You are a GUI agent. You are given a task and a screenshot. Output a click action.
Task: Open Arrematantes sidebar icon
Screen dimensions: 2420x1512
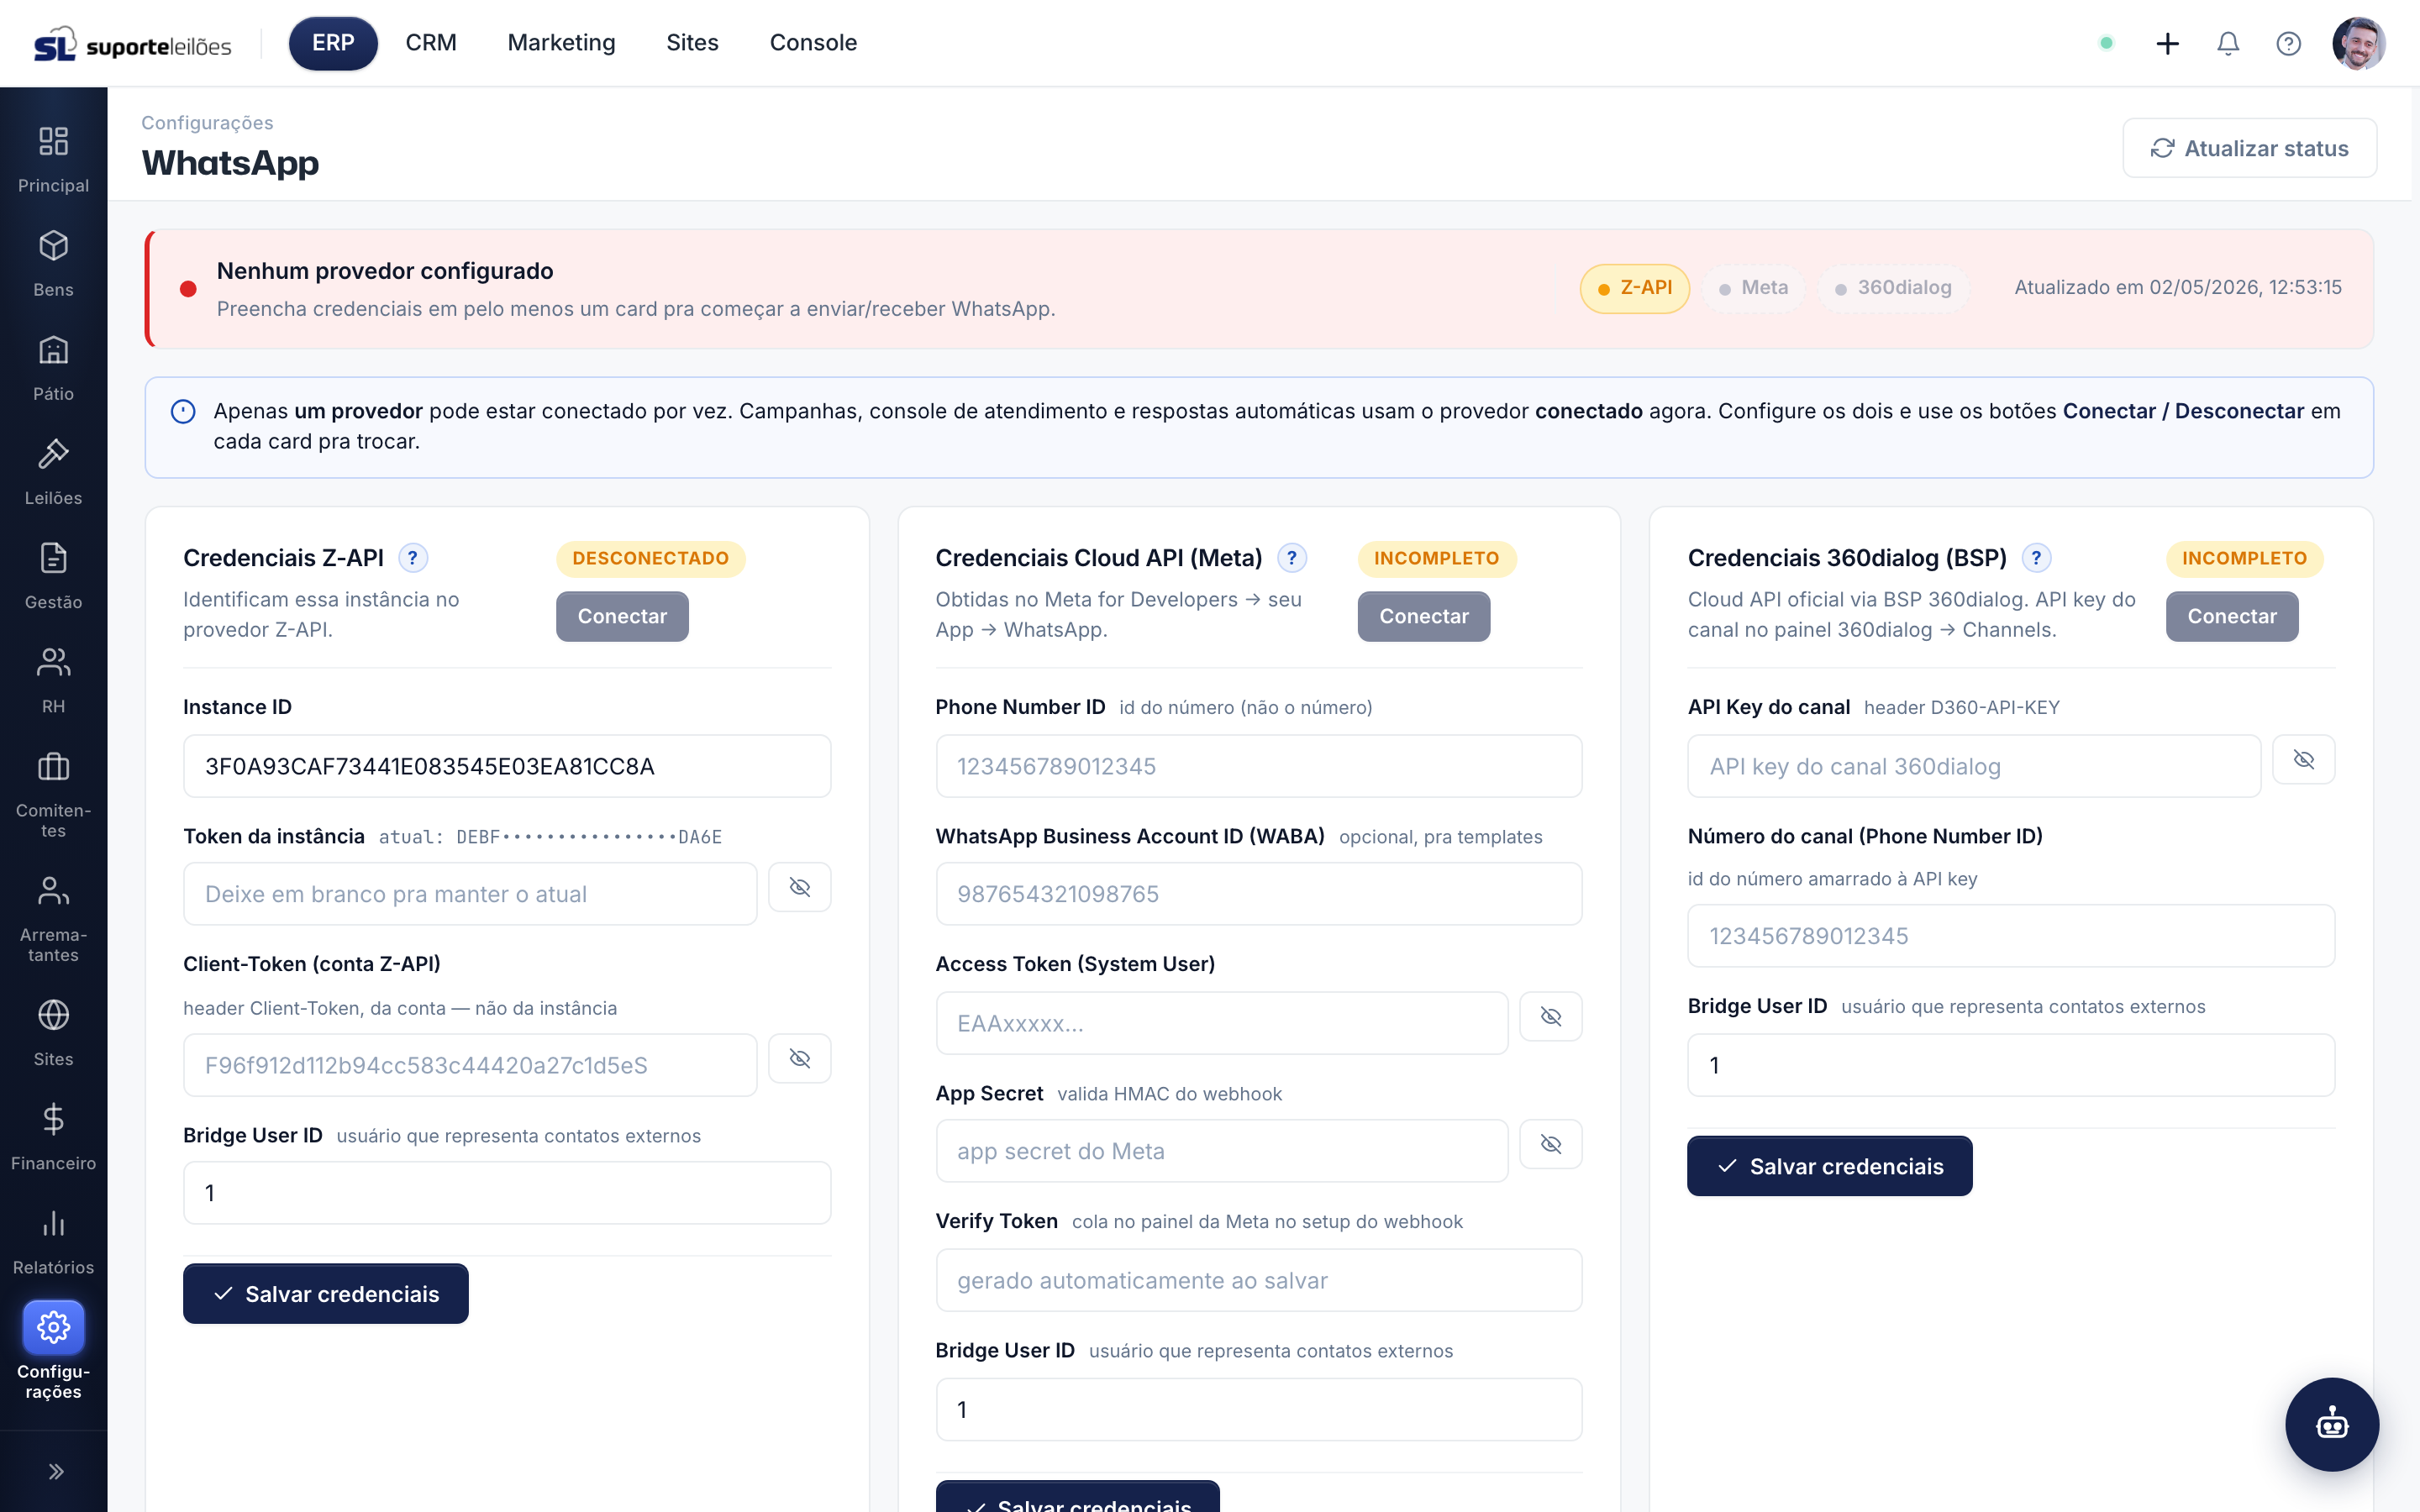pos(53,891)
